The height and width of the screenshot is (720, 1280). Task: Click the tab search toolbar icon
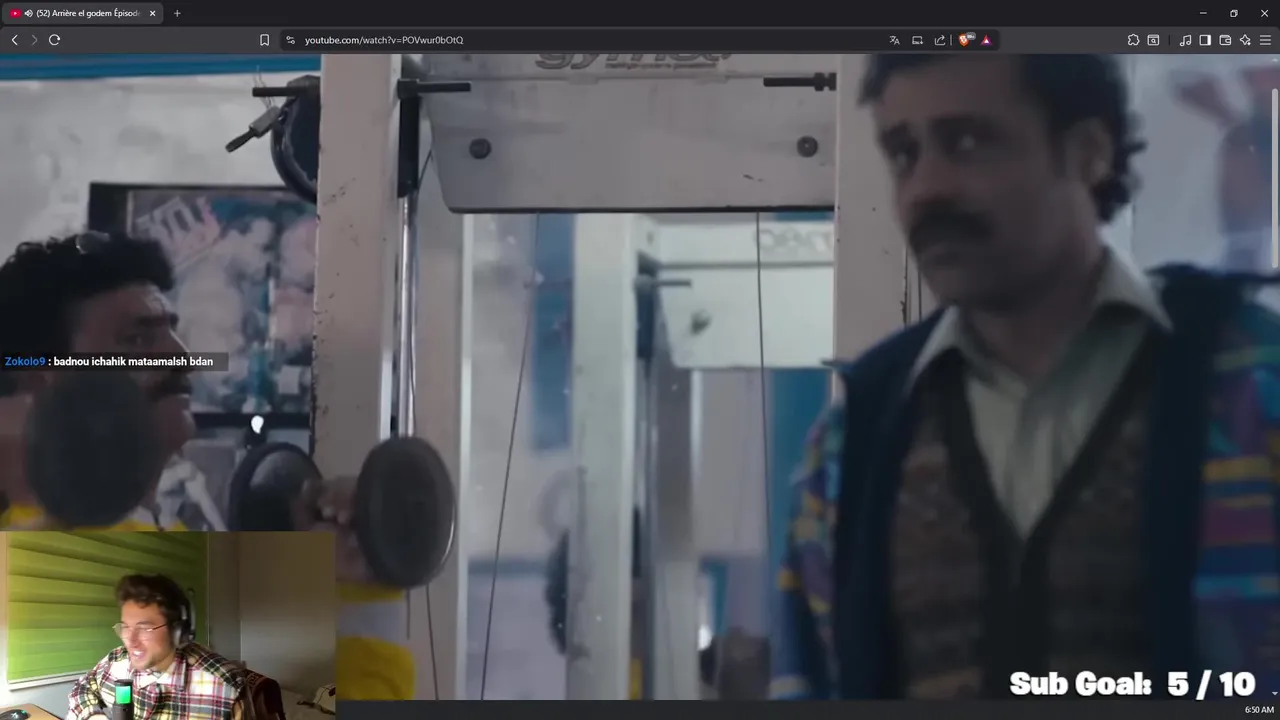1153,40
